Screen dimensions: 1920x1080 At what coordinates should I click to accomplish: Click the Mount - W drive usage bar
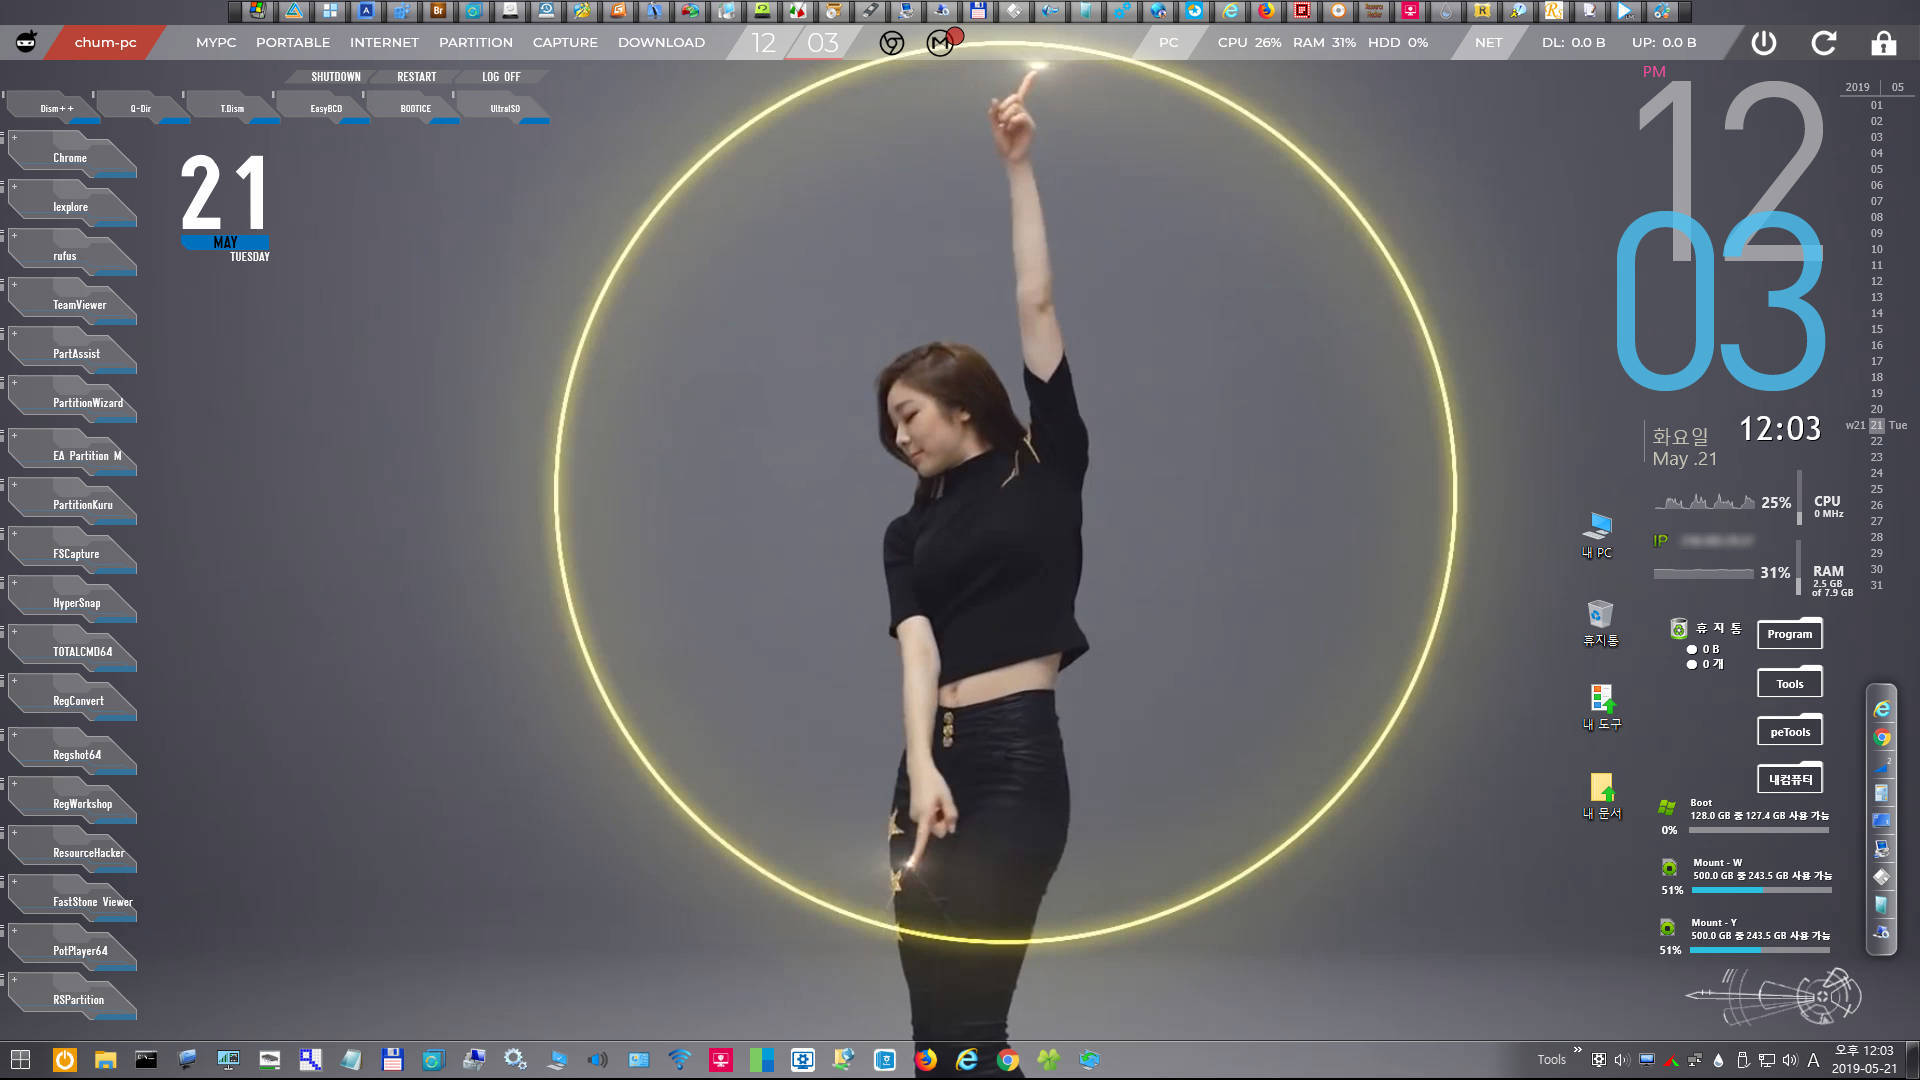click(1761, 890)
